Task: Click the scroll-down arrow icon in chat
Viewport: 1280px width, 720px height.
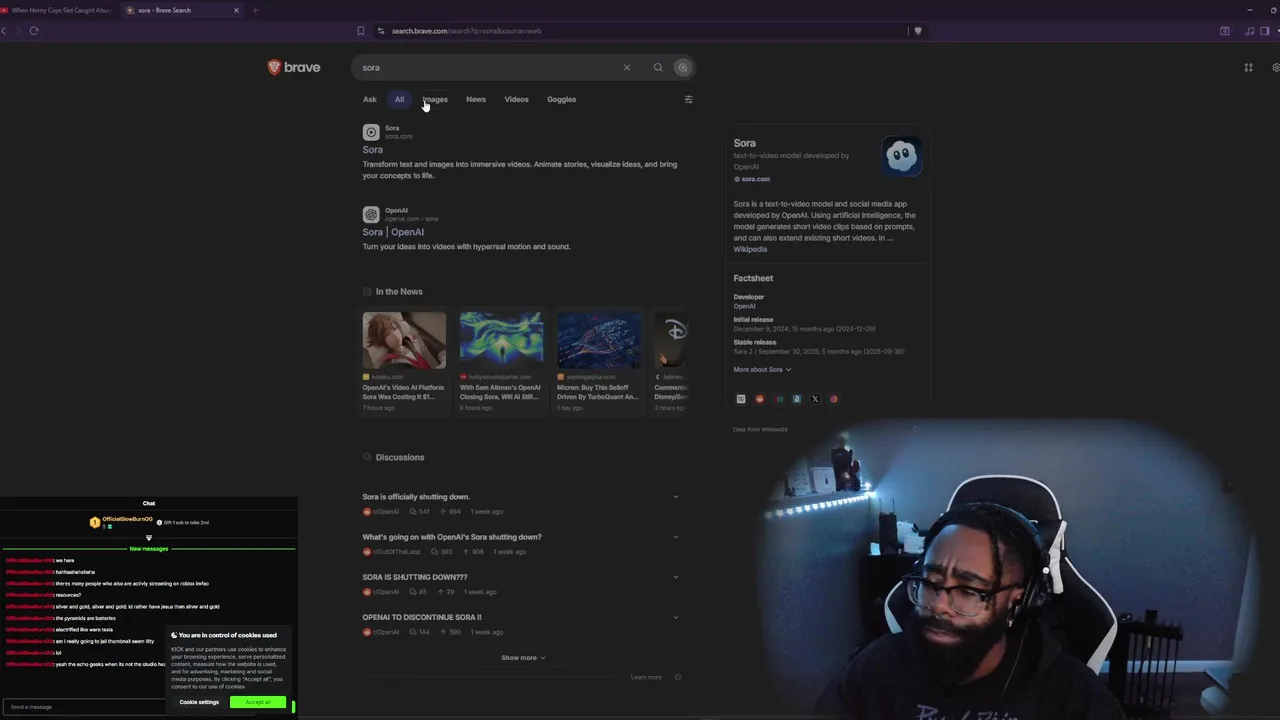Action: tap(149, 538)
